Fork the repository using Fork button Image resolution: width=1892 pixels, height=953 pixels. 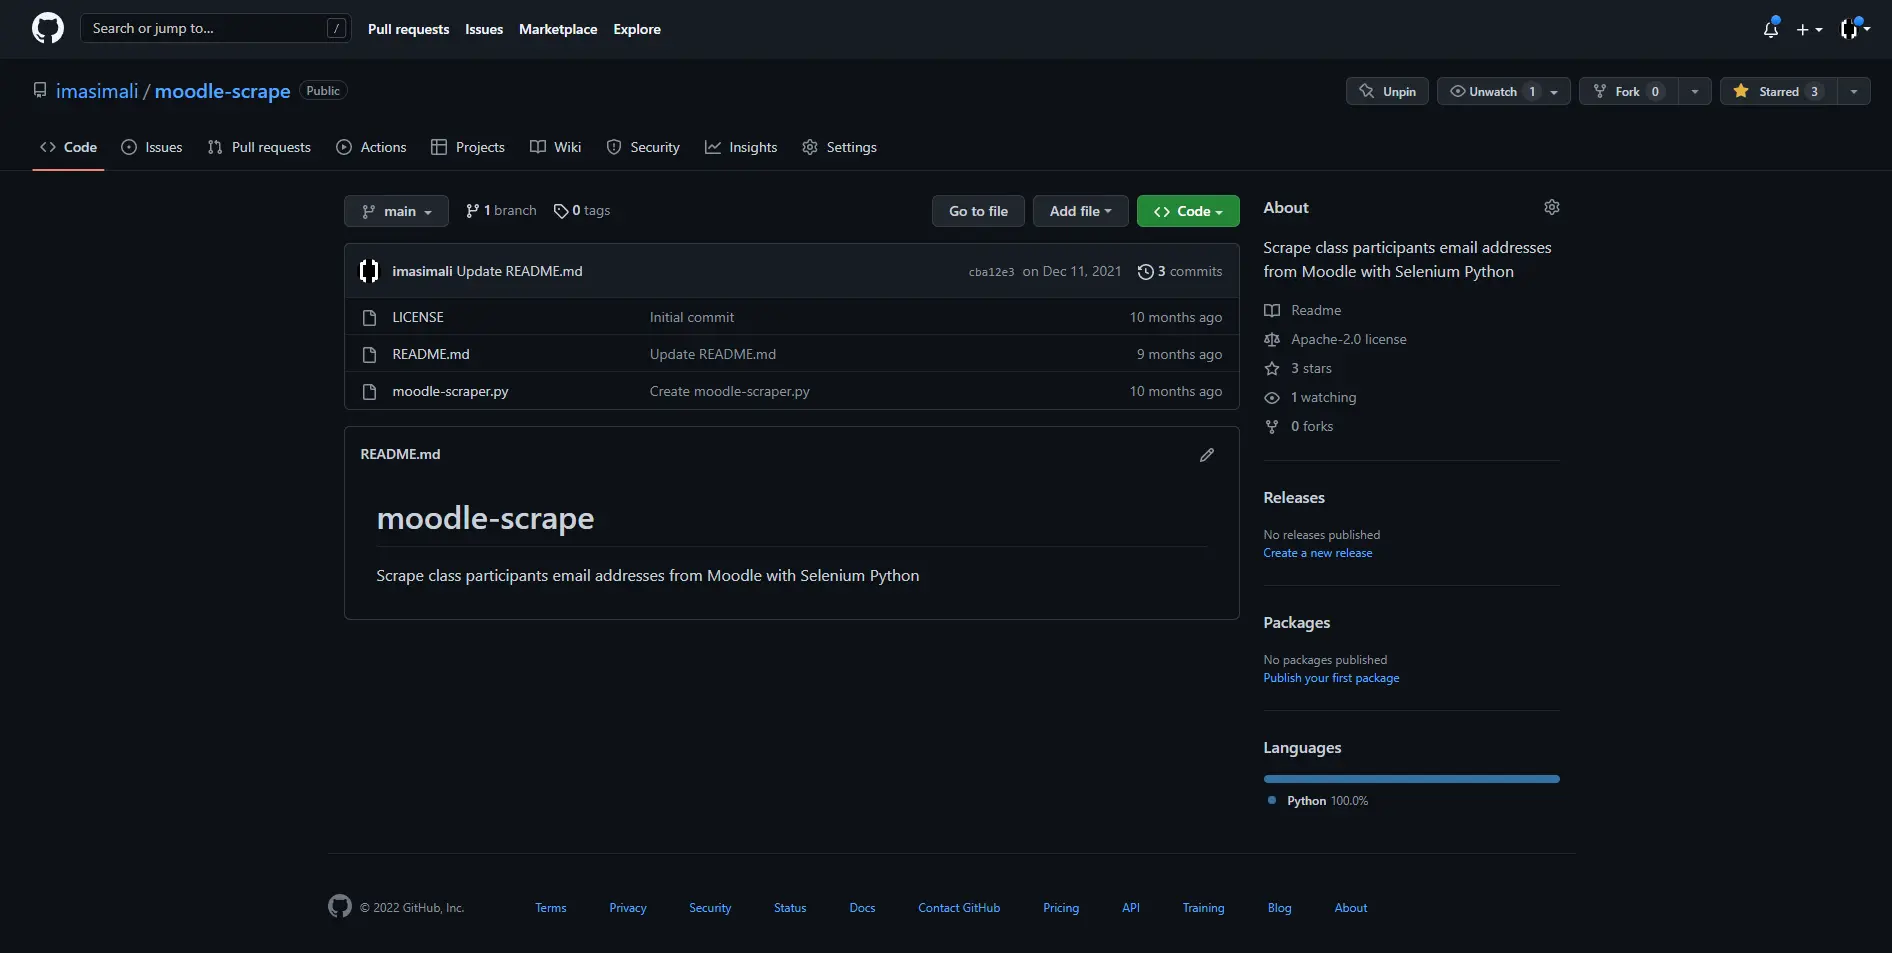pos(1628,91)
